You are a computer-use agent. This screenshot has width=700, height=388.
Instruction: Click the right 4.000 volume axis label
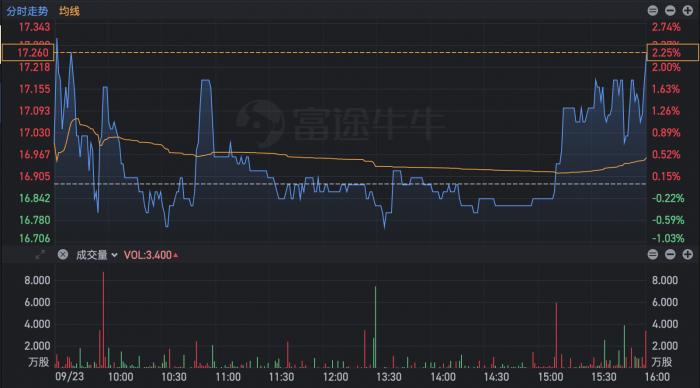(665, 324)
